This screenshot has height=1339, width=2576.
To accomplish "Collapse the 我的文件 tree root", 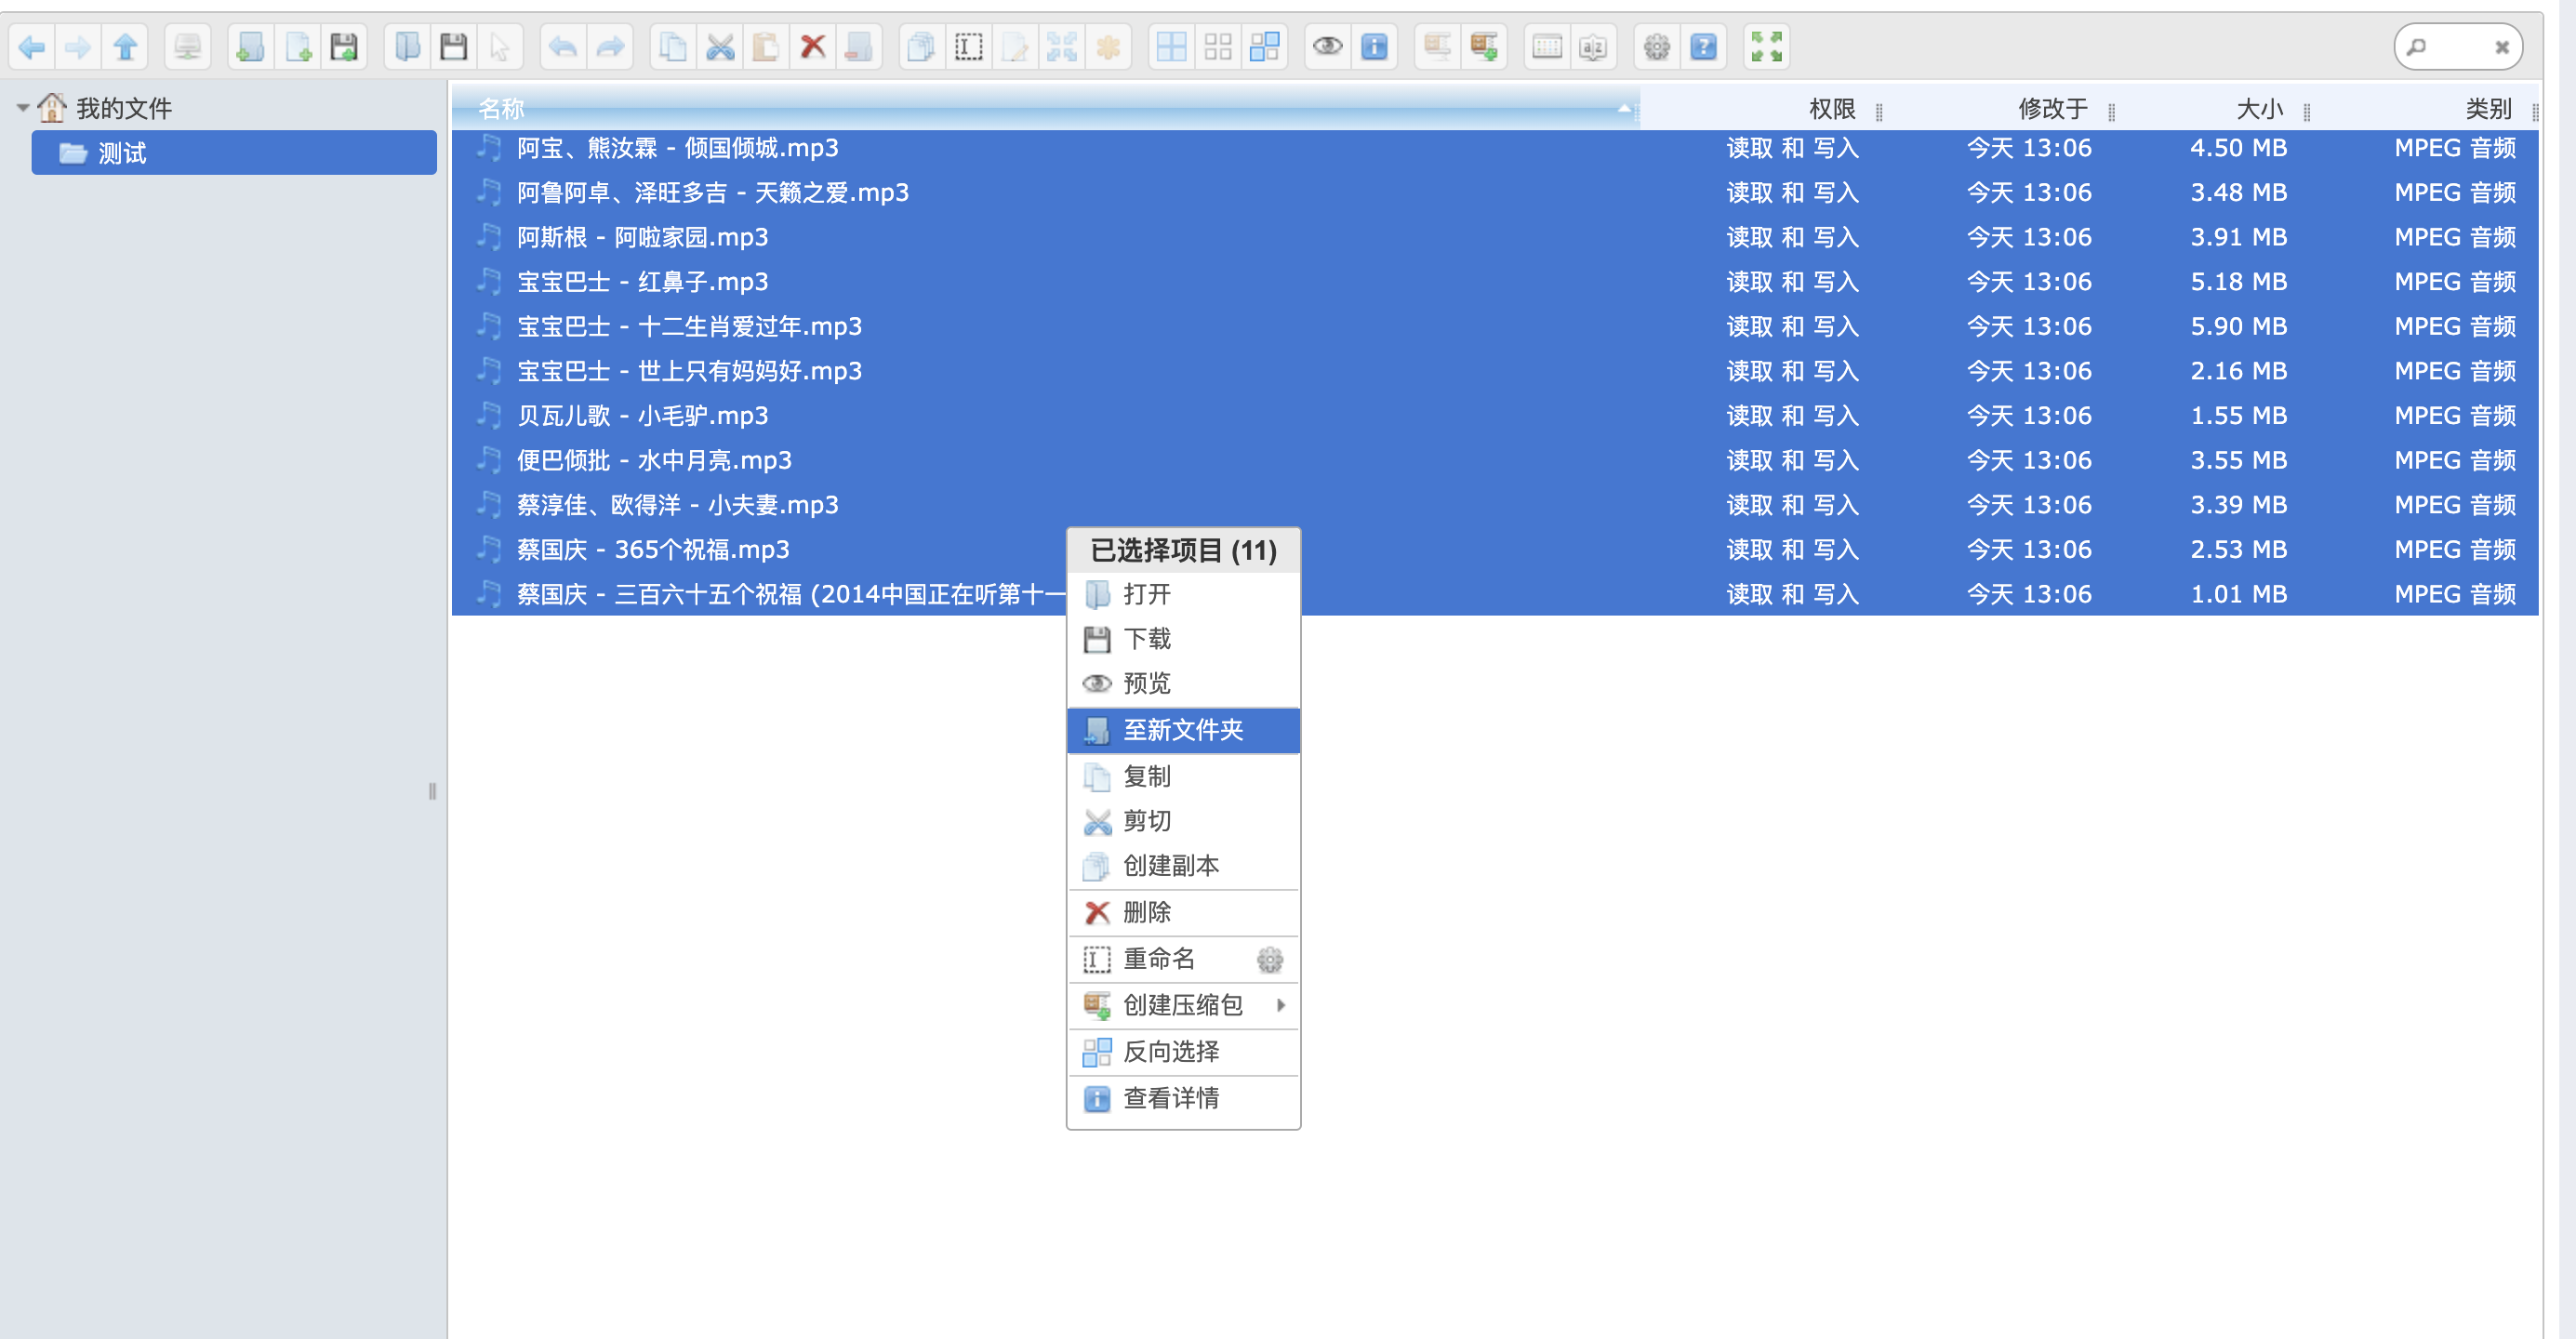I will [x=22, y=108].
